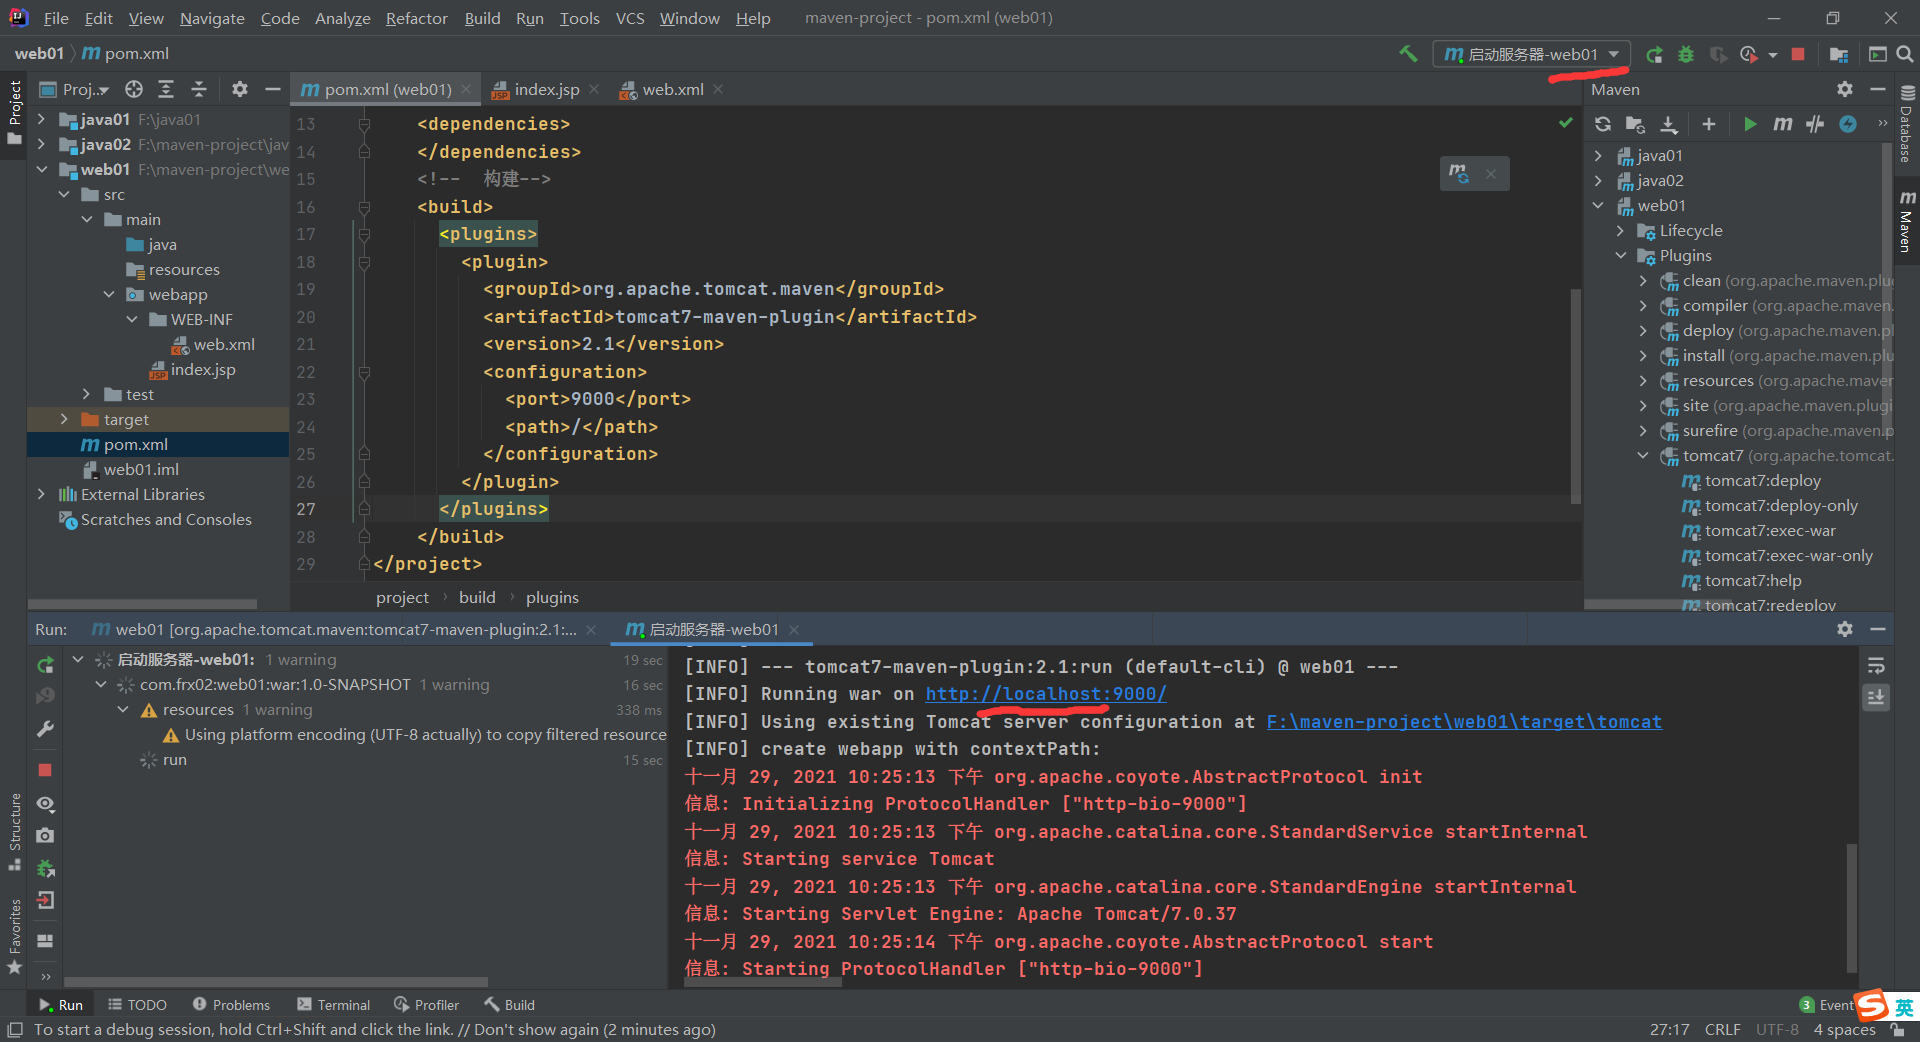The image size is (1920, 1042).
Task: Click Execute Maven Goal 'm' icon
Action: 1782,124
